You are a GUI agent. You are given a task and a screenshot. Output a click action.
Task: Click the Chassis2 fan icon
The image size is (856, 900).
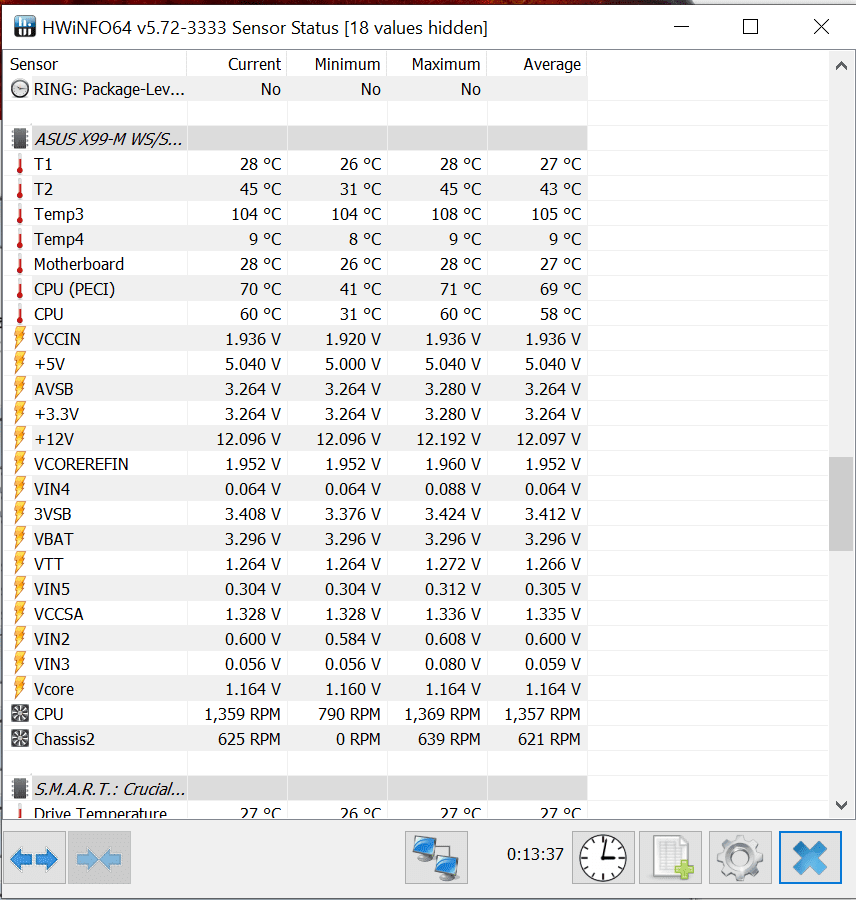[x=20, y=739]
